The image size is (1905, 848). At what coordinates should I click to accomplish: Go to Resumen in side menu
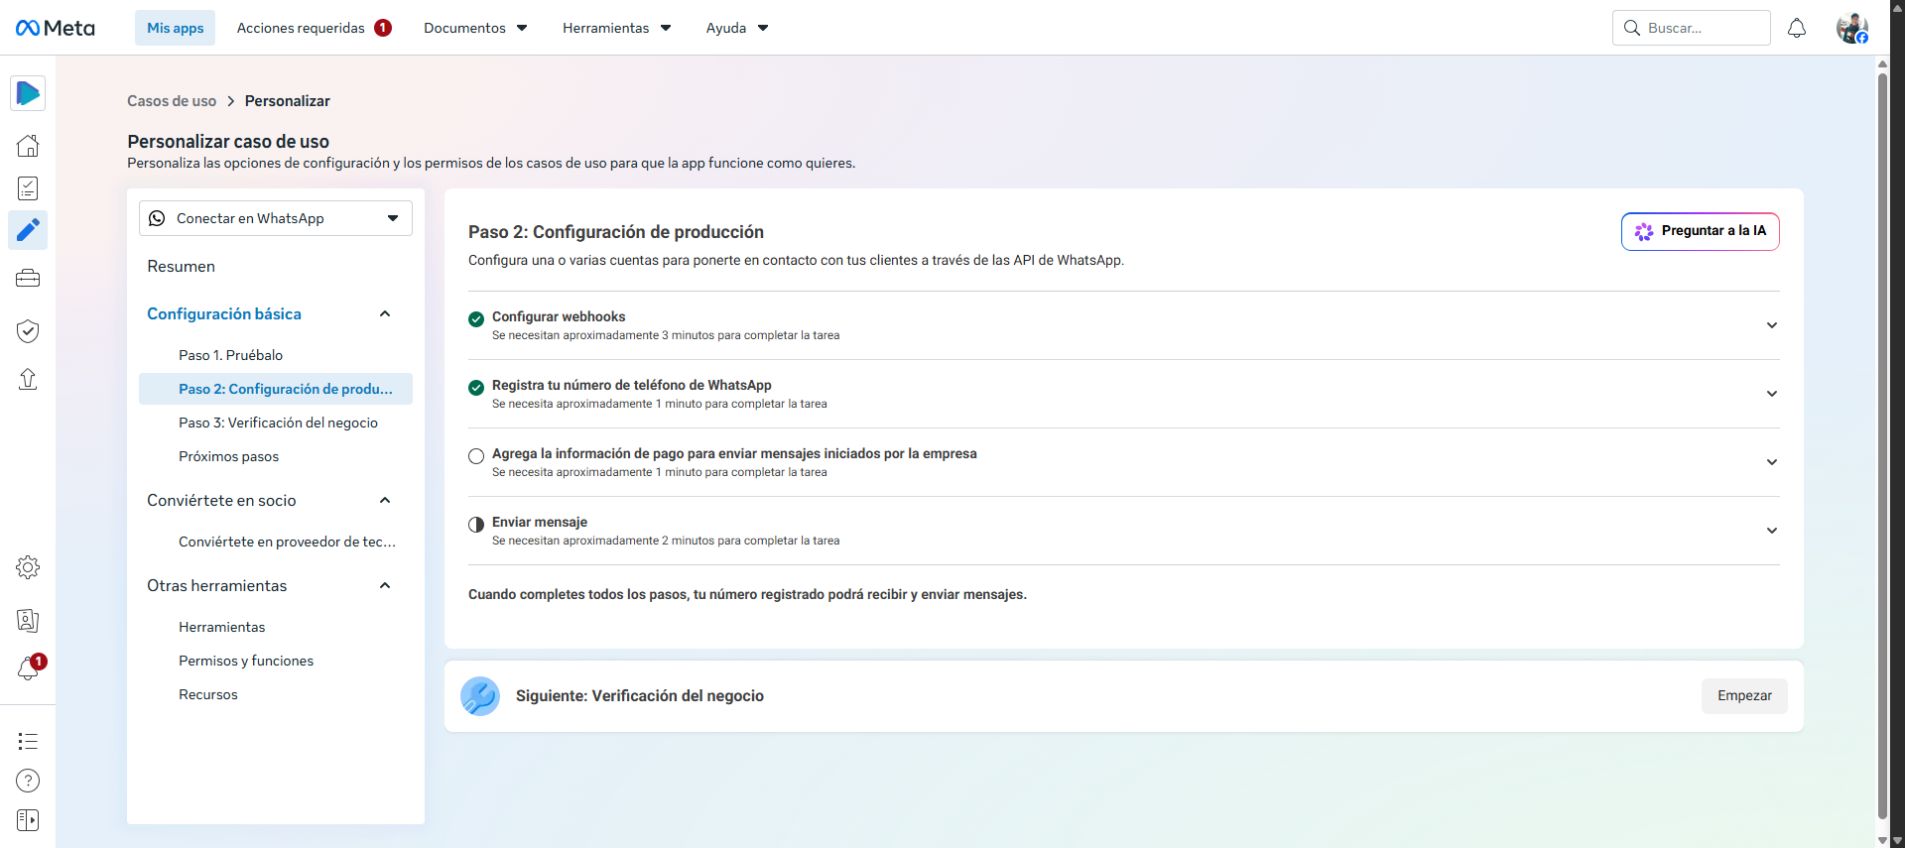pos(181,266)
